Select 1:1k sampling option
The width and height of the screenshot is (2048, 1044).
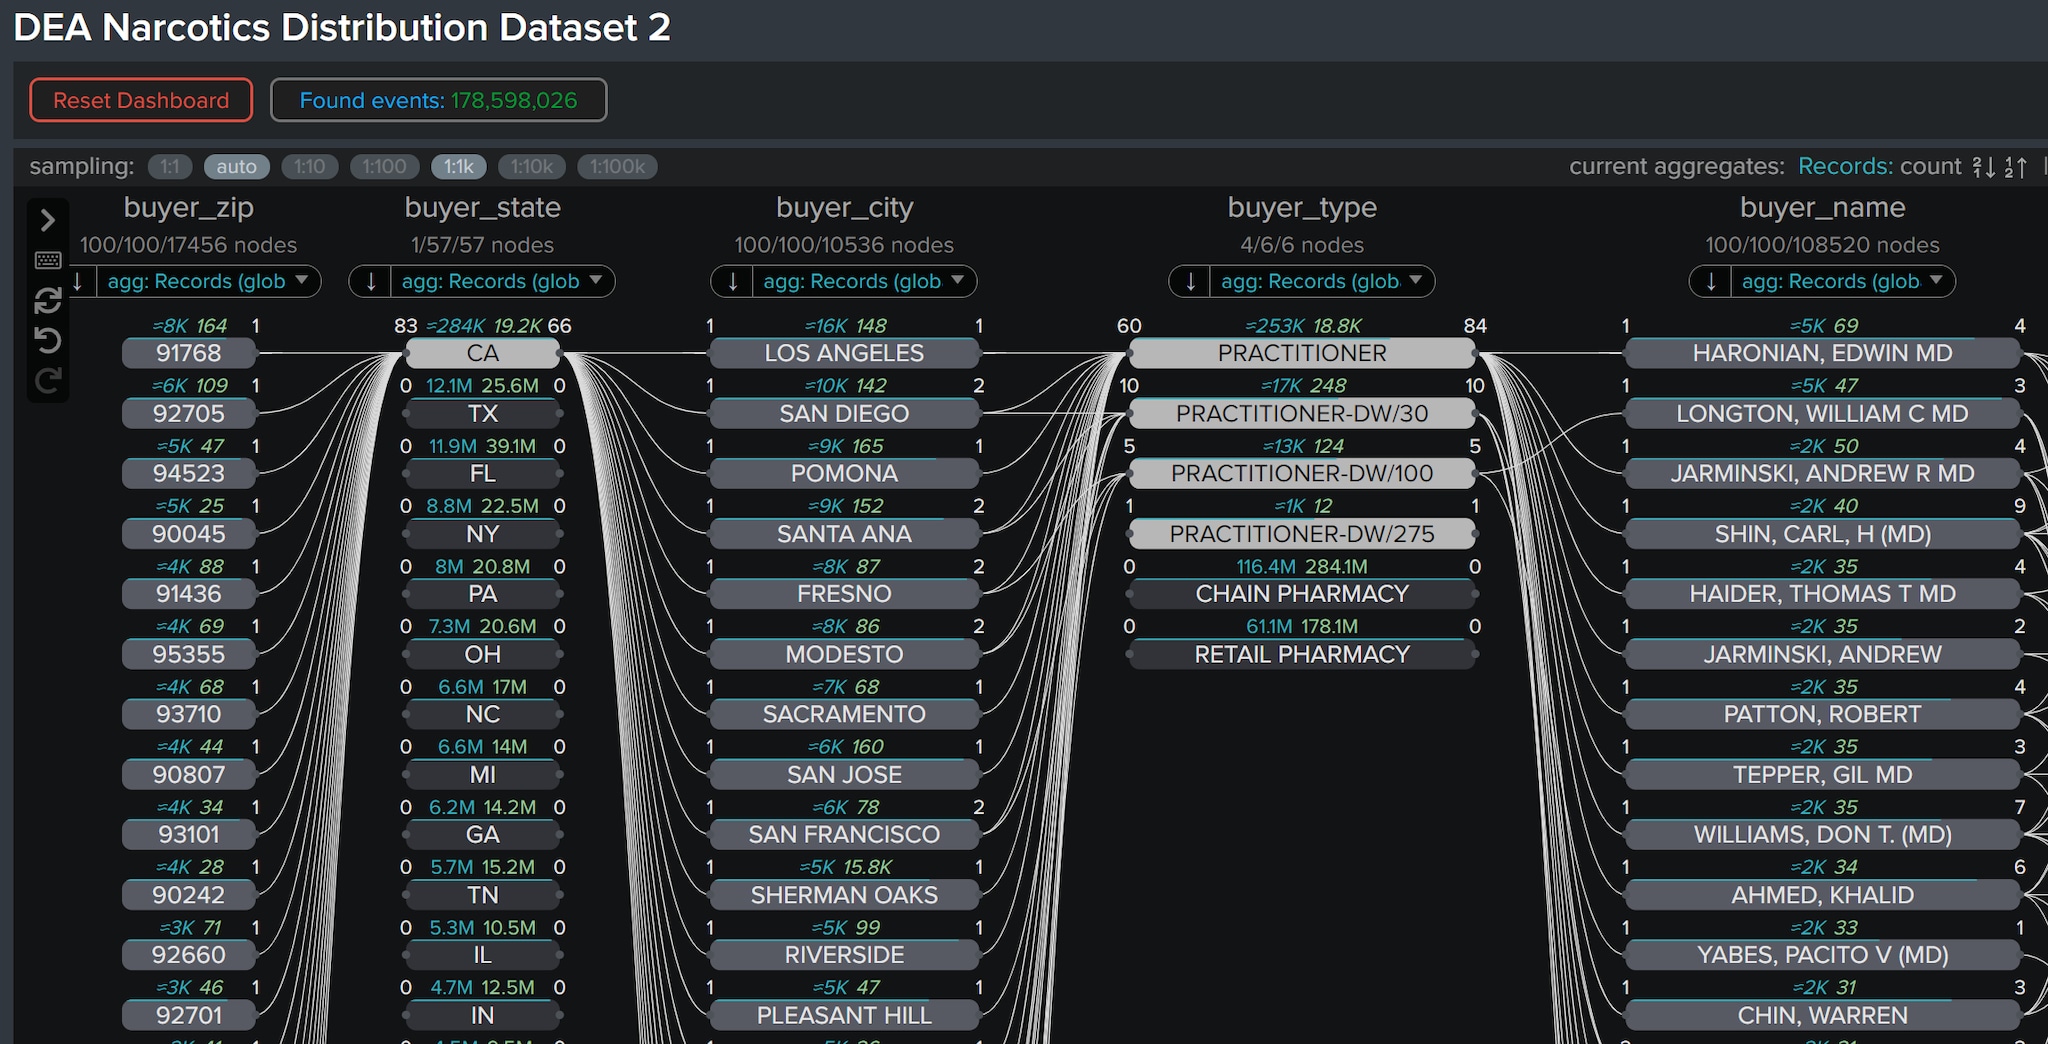click(459, 167)
